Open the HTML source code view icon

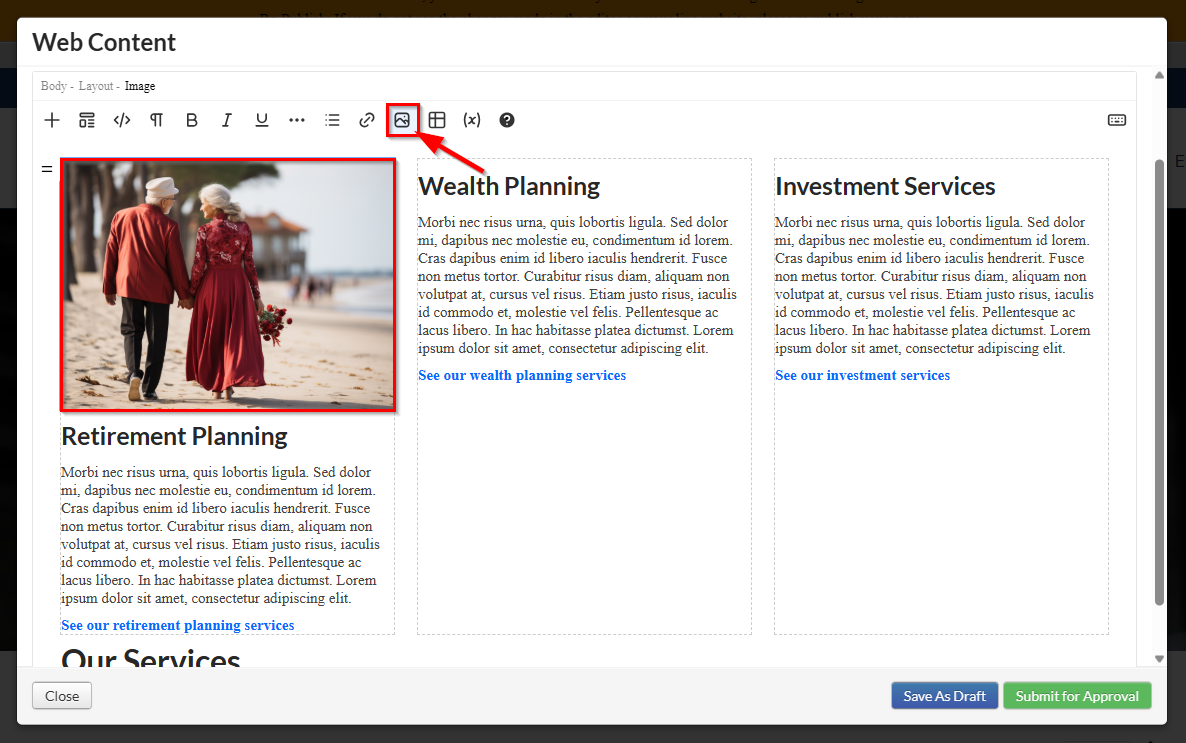click(122, 120)
